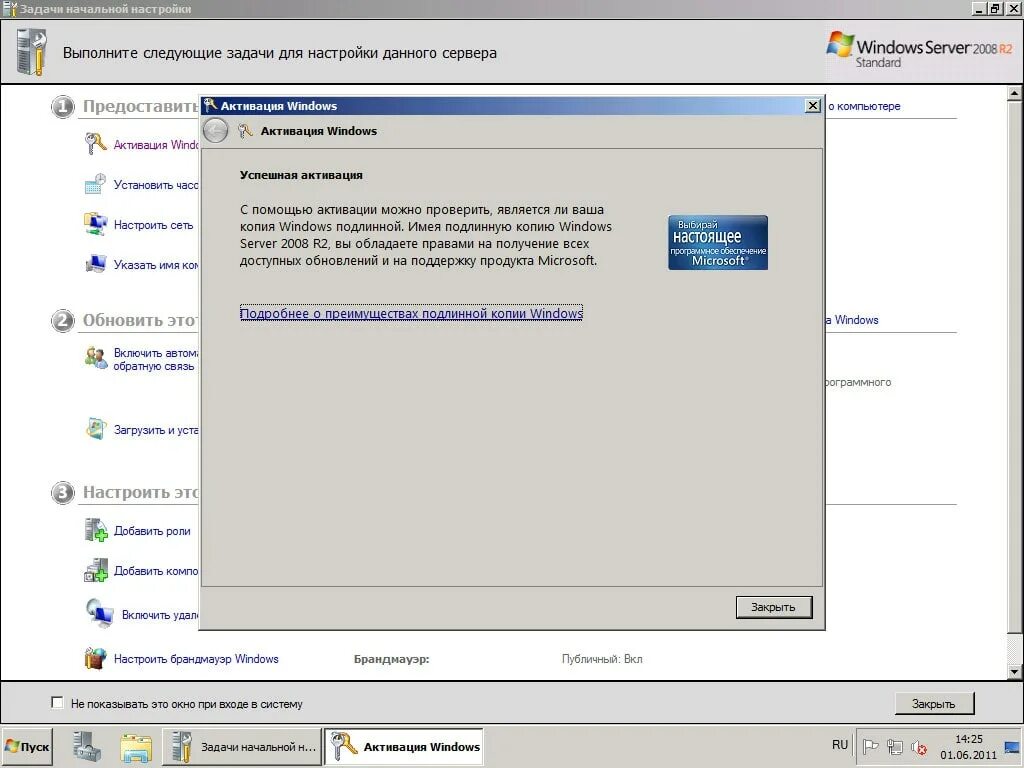1024x768 pixels.
Task: Click scrollbar up arrow in tasks window
Action: (x=1014, y=93)
